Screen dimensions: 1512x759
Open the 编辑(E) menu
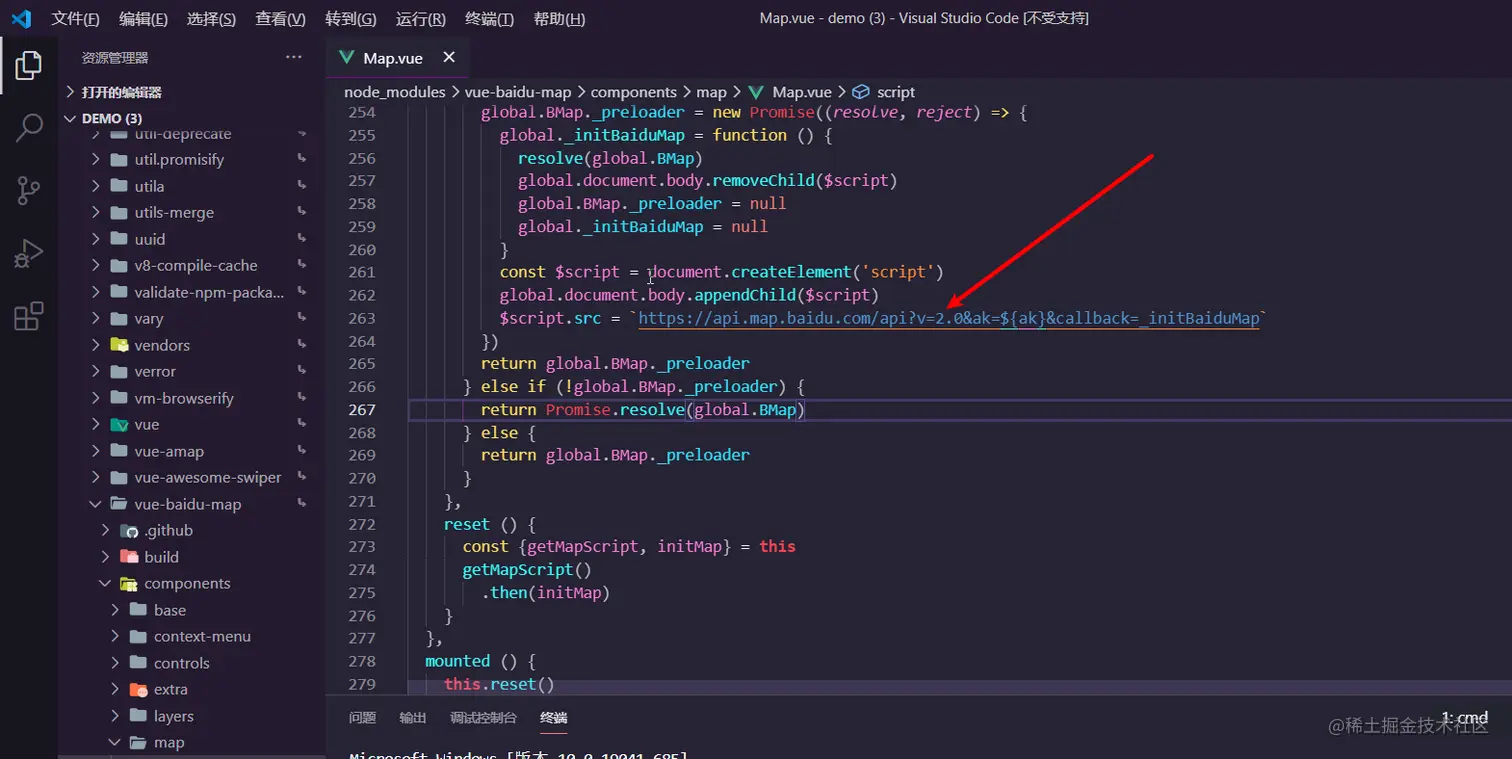[143, 19]
